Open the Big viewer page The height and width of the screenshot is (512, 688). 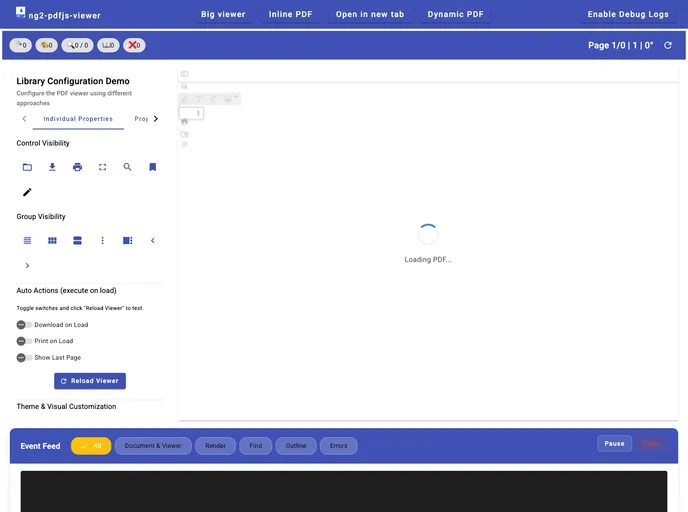[x=223, y=14]
